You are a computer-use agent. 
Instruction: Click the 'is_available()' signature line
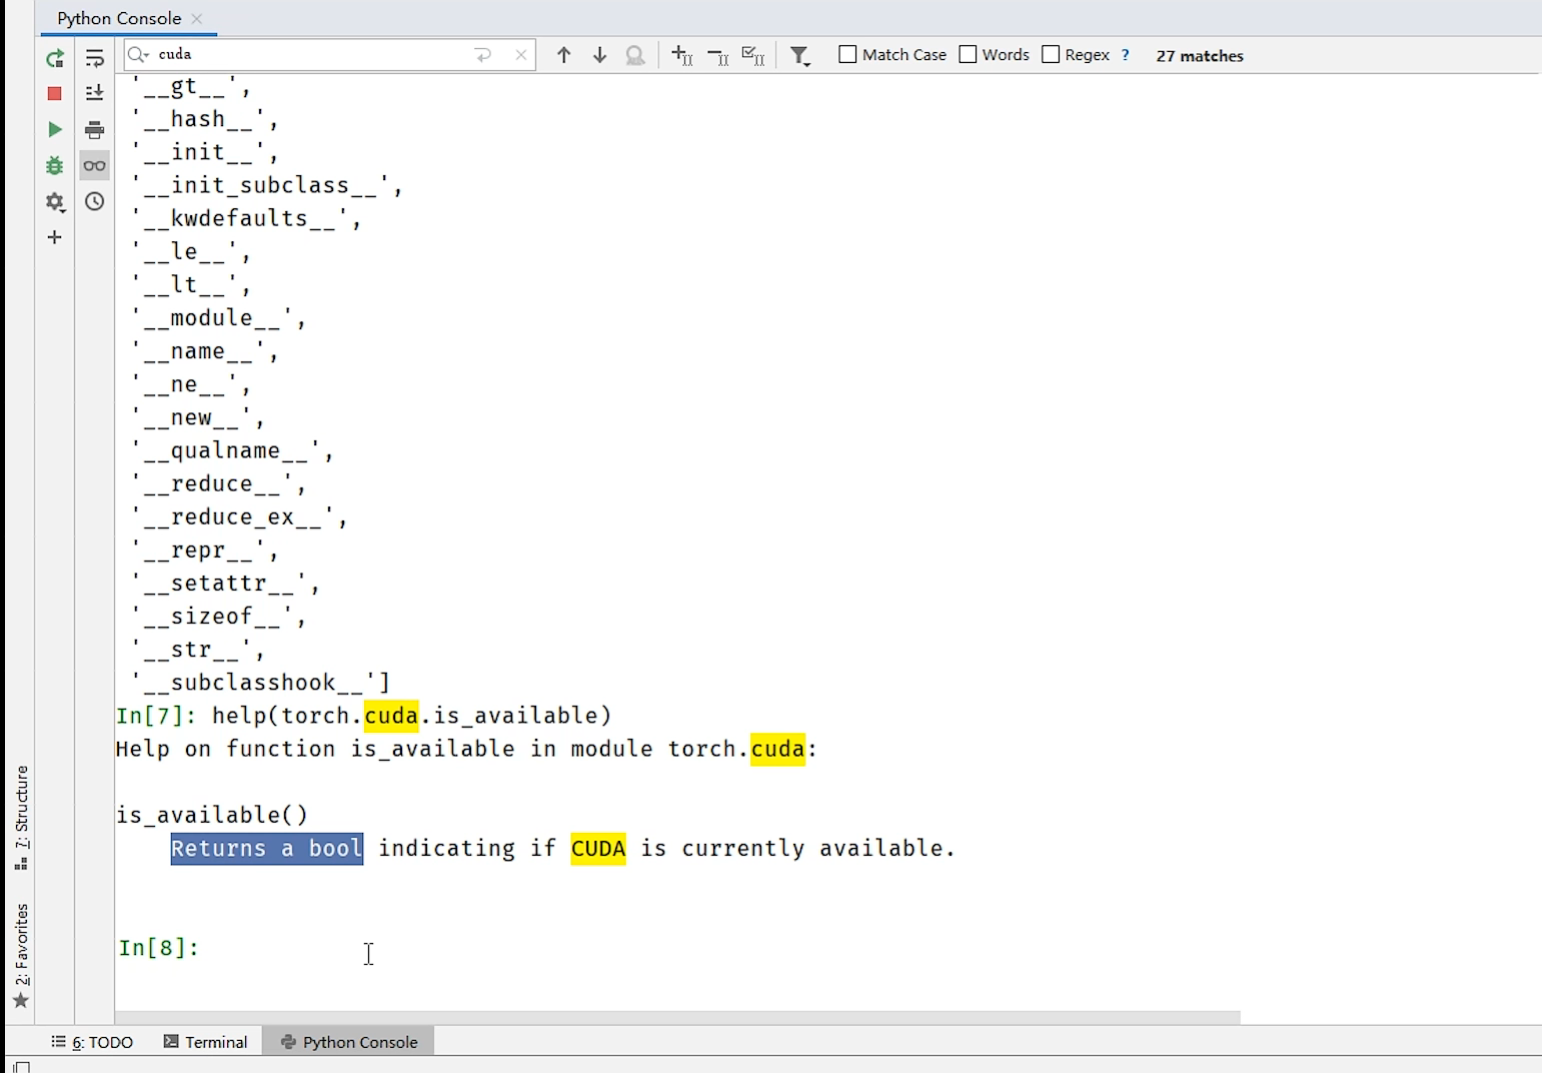point(212,816)
